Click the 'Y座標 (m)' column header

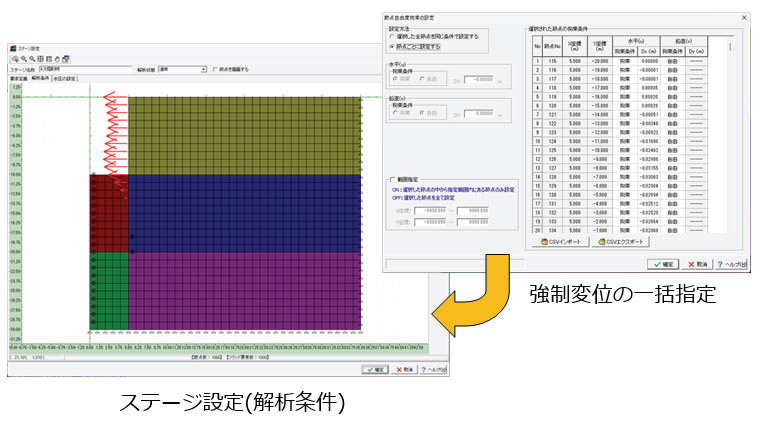600,46
